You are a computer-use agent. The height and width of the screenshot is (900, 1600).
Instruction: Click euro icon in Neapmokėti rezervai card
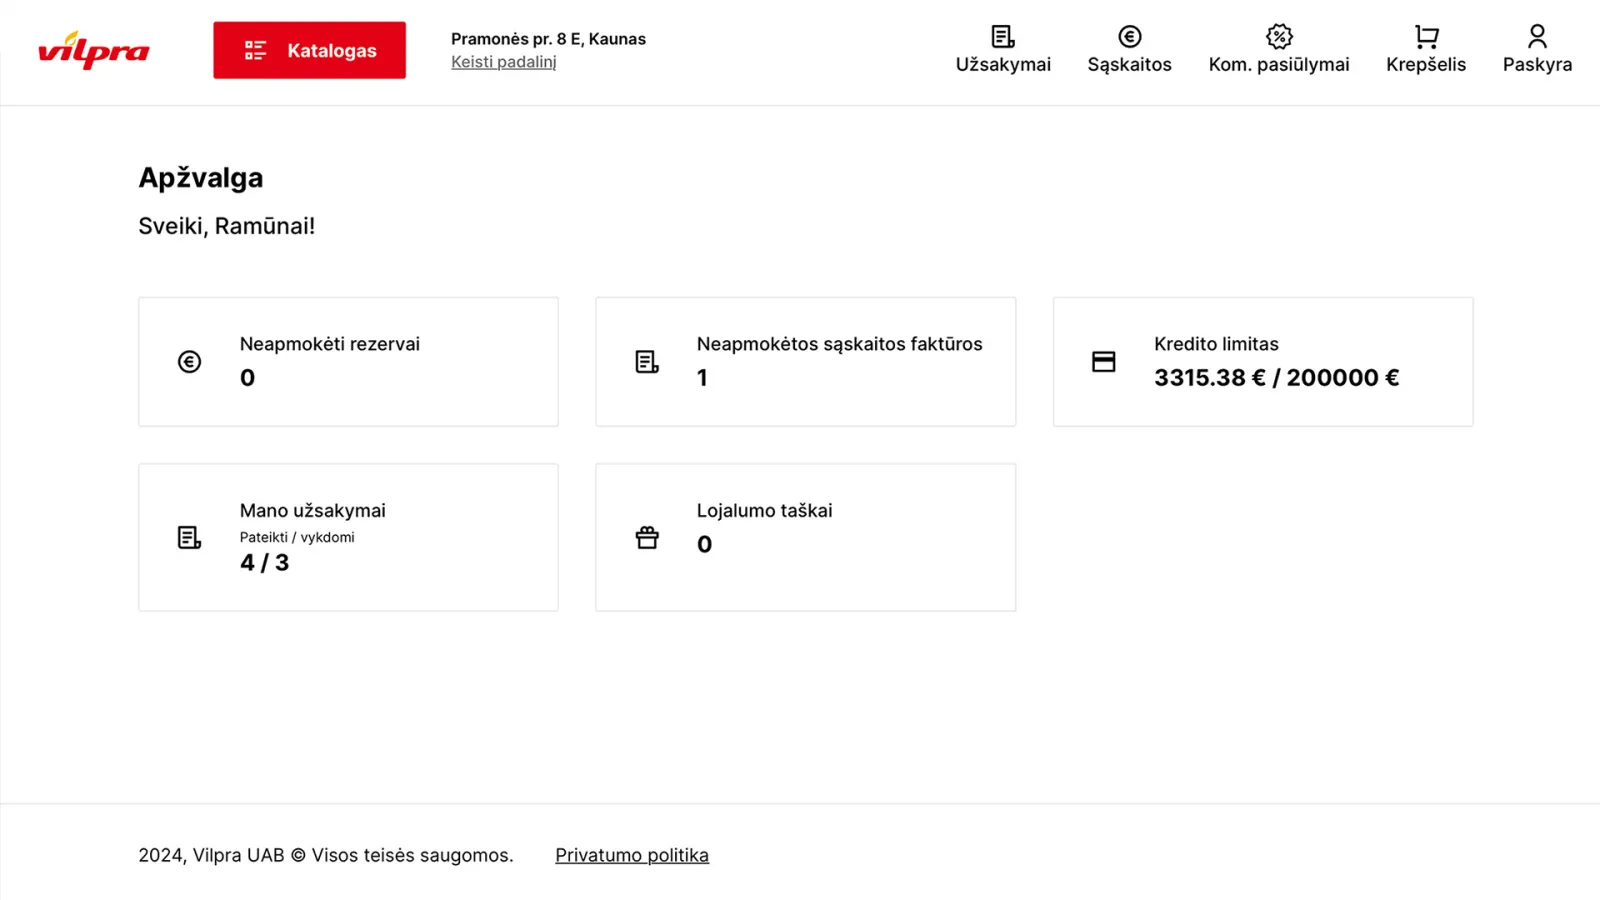point(189,362)
